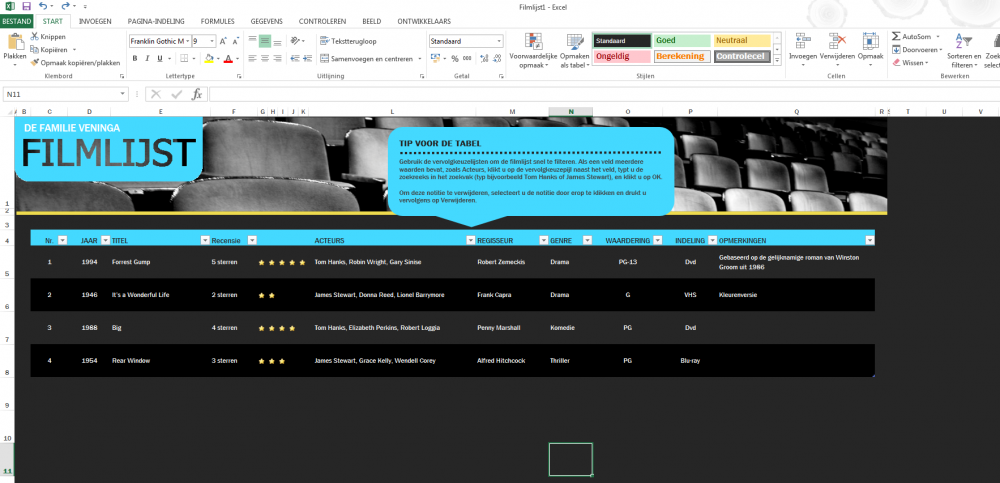This screenshot has width=1000, height=483.
Task: Toggle Tekstterugloop wrap text
Action: point(348,41)
